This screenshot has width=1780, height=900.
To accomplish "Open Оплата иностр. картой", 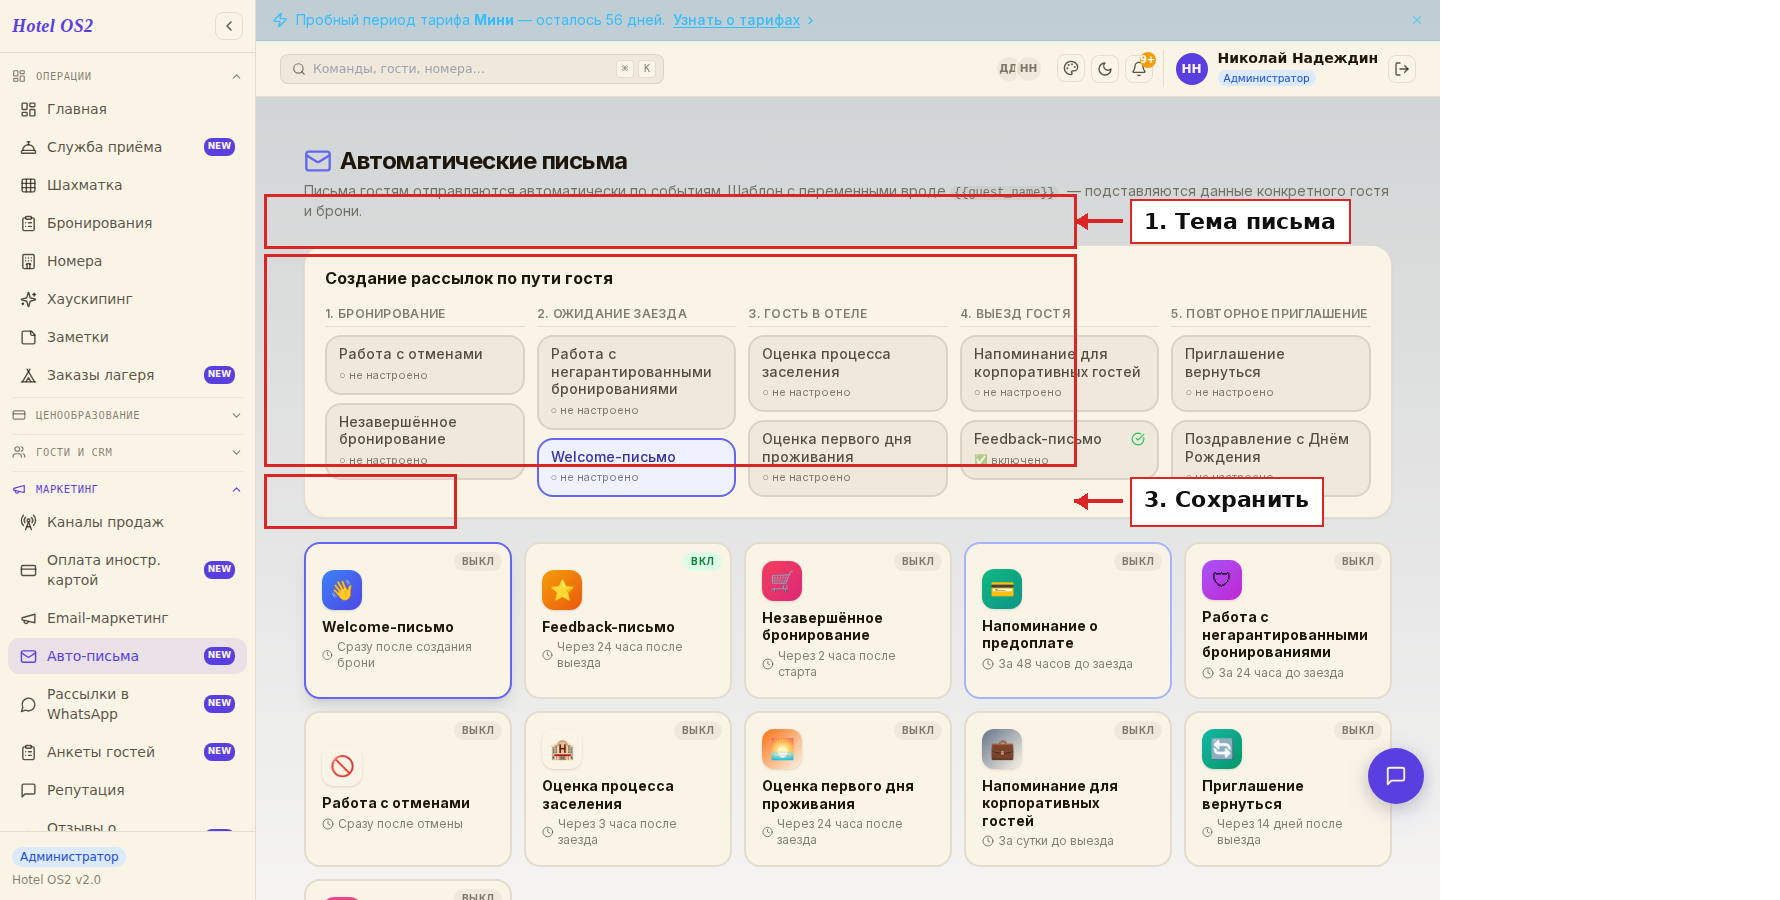I will click(127, 570).
